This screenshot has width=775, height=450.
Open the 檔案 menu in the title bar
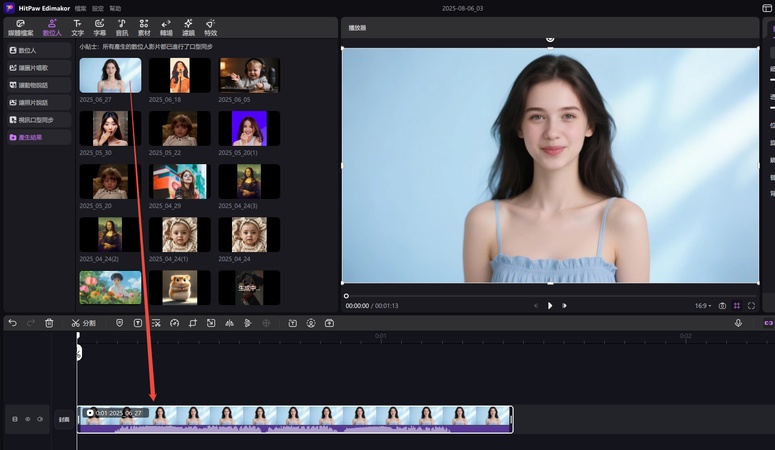(80, 8)
